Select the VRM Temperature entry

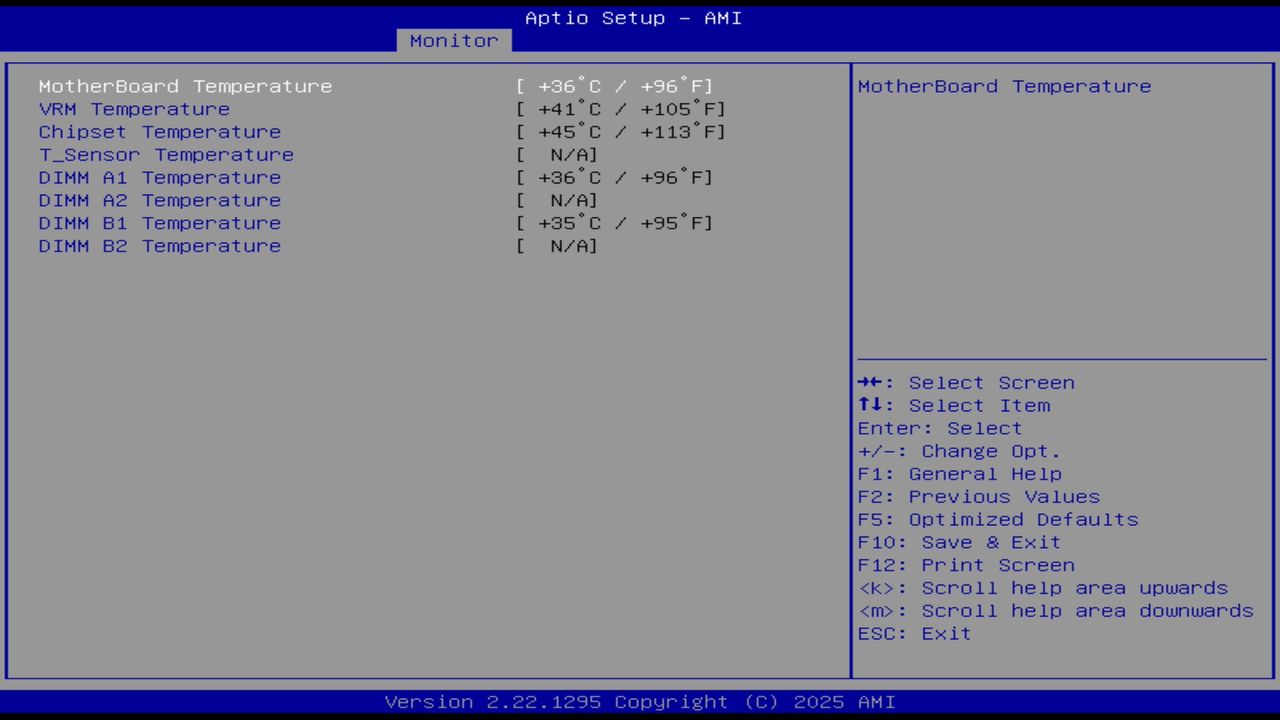133,109
